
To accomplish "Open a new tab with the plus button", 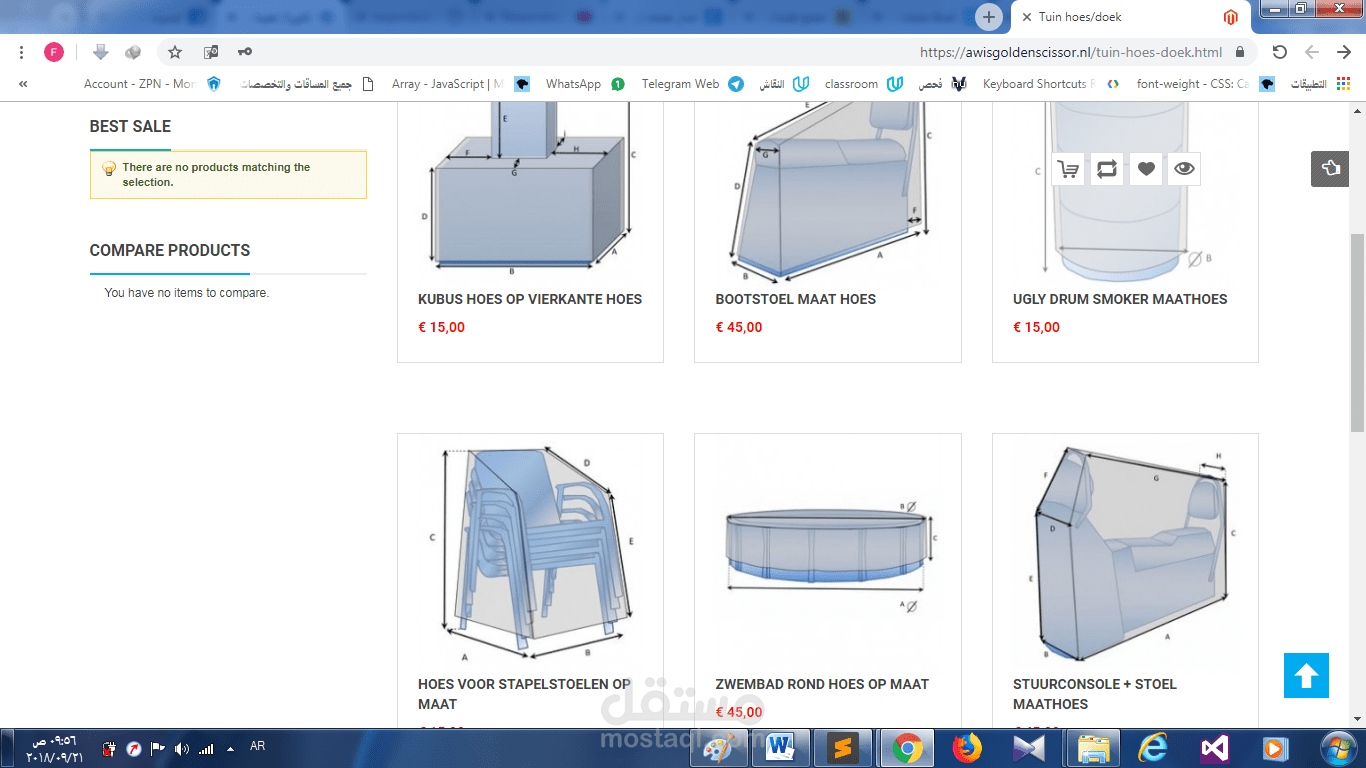I will (x=989, y=17).
